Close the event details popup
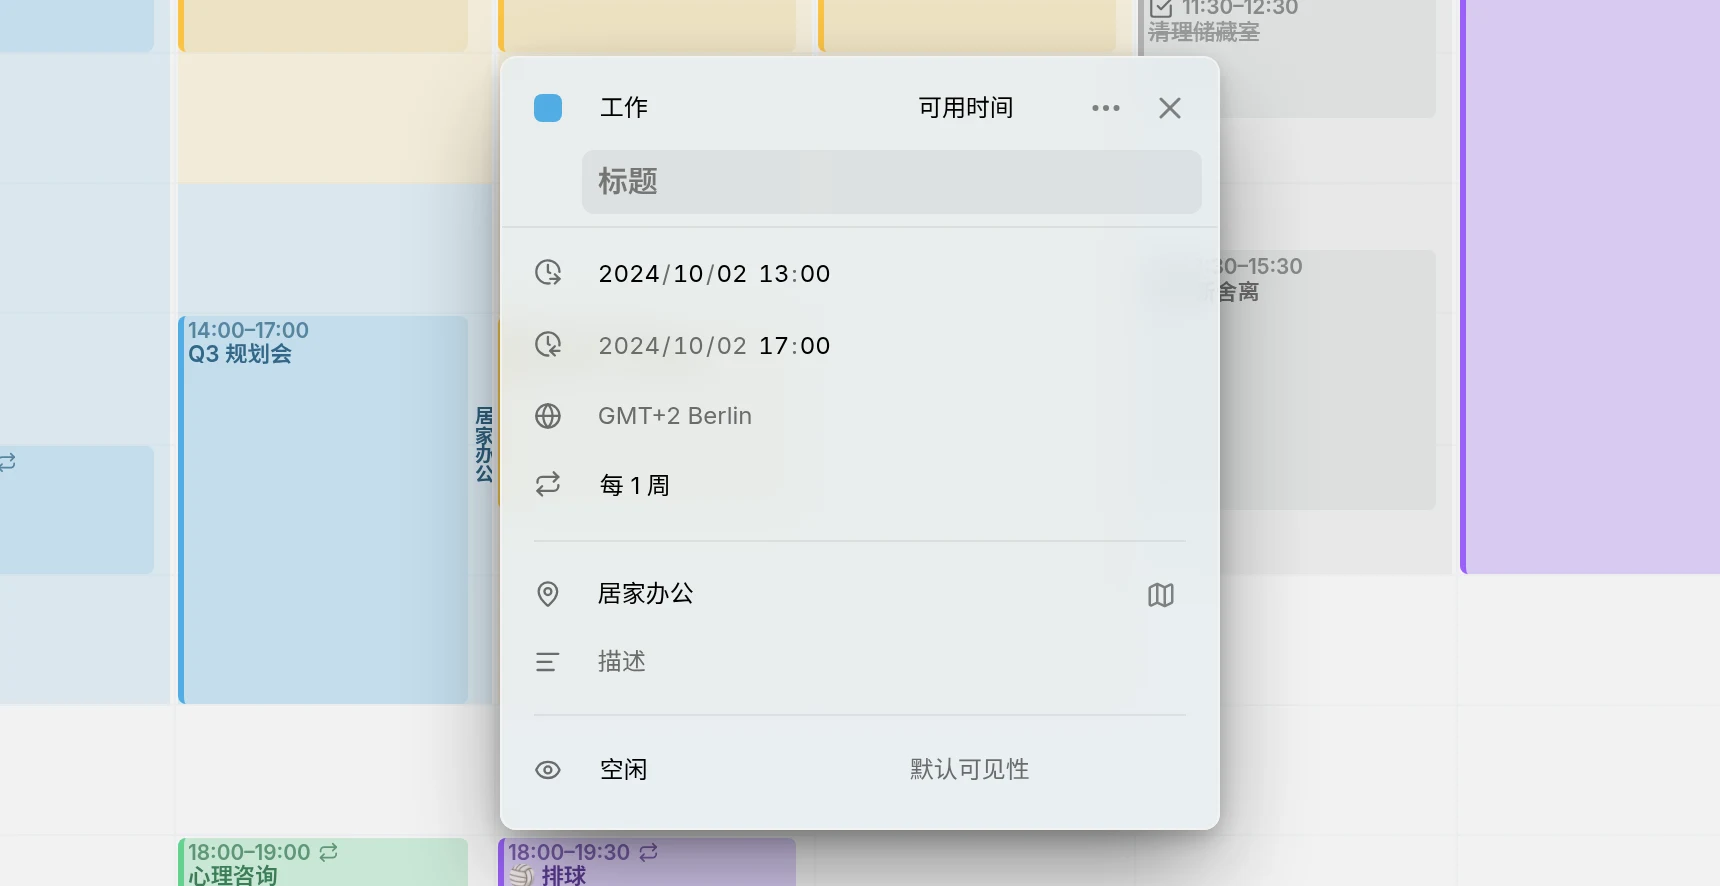 coord(1170,108)
